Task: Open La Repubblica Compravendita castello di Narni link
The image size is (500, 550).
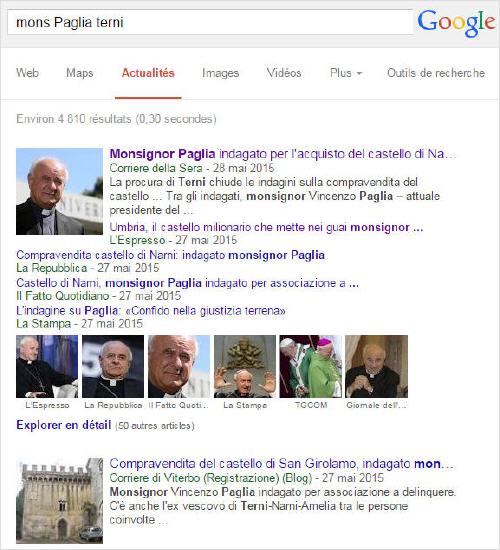Action: [x=170, y=255]
